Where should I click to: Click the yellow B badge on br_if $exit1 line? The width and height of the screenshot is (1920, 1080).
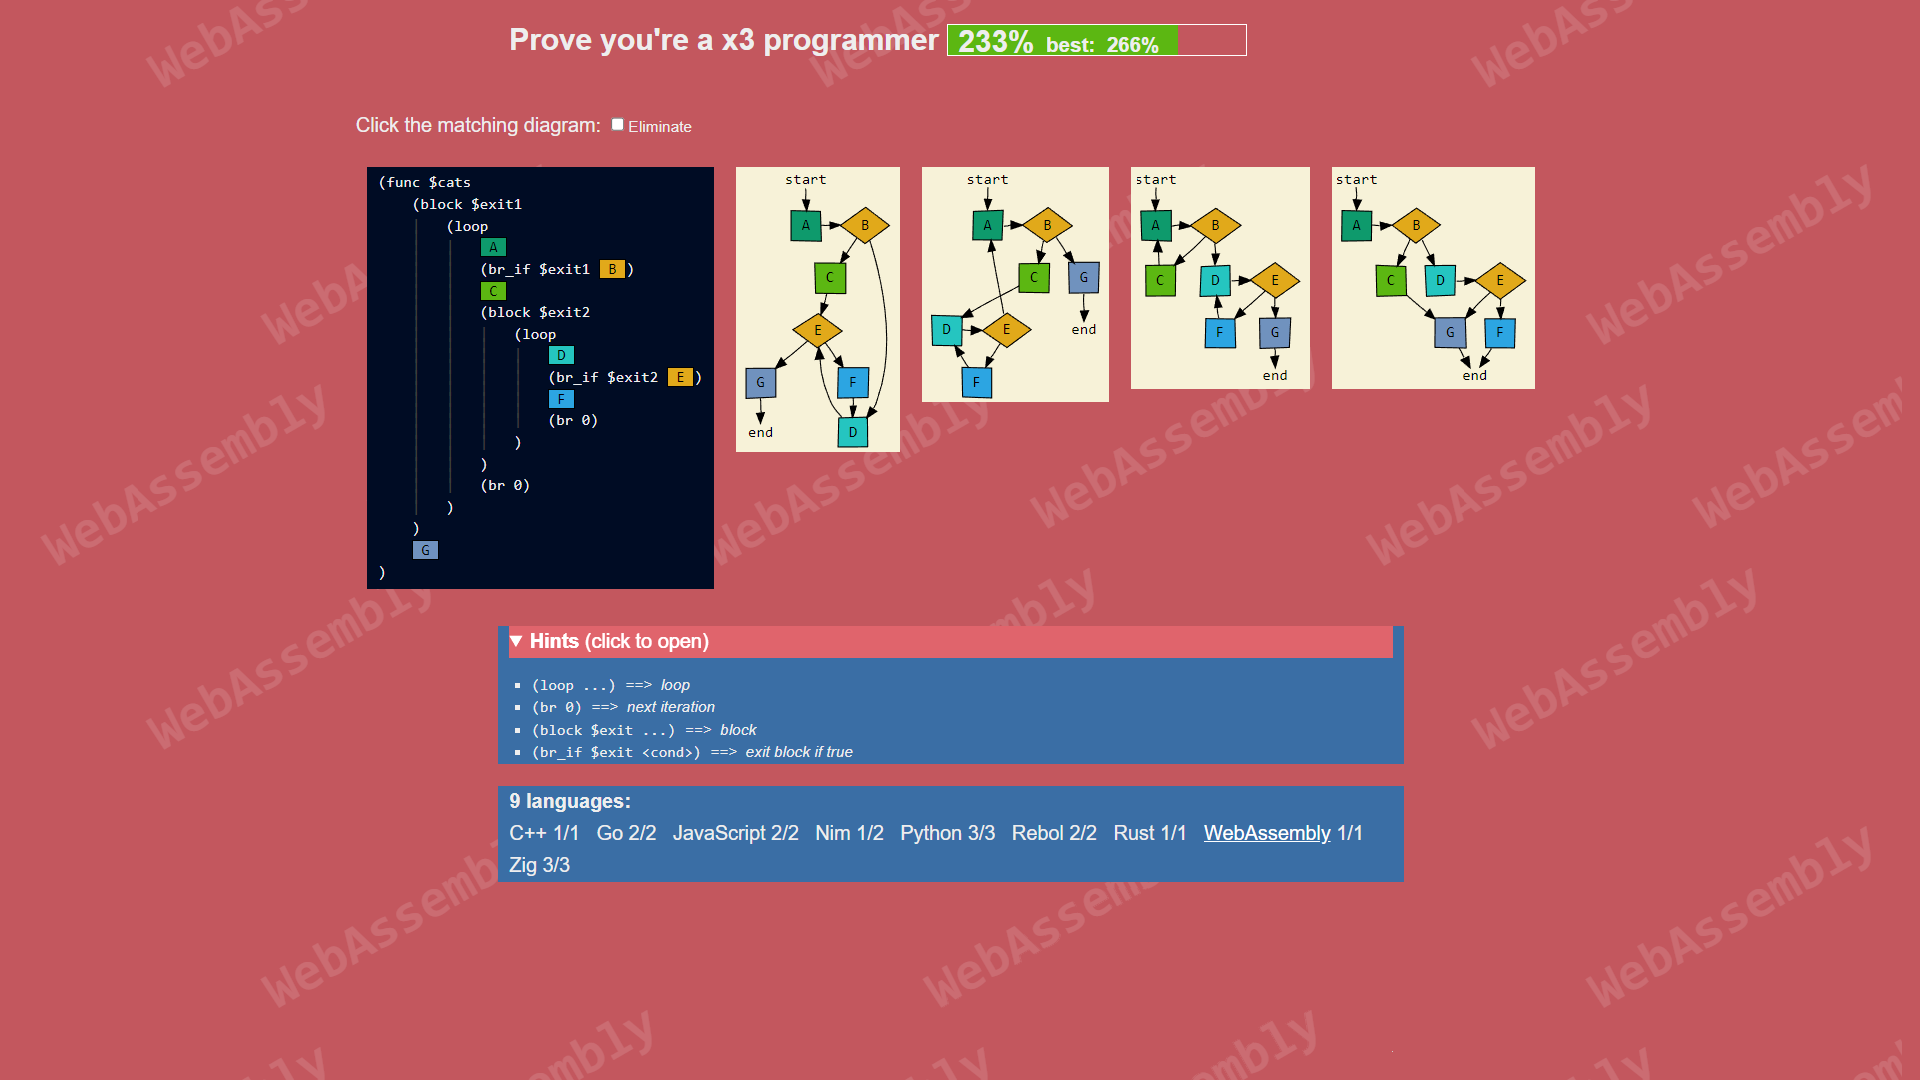coord(612,269)
